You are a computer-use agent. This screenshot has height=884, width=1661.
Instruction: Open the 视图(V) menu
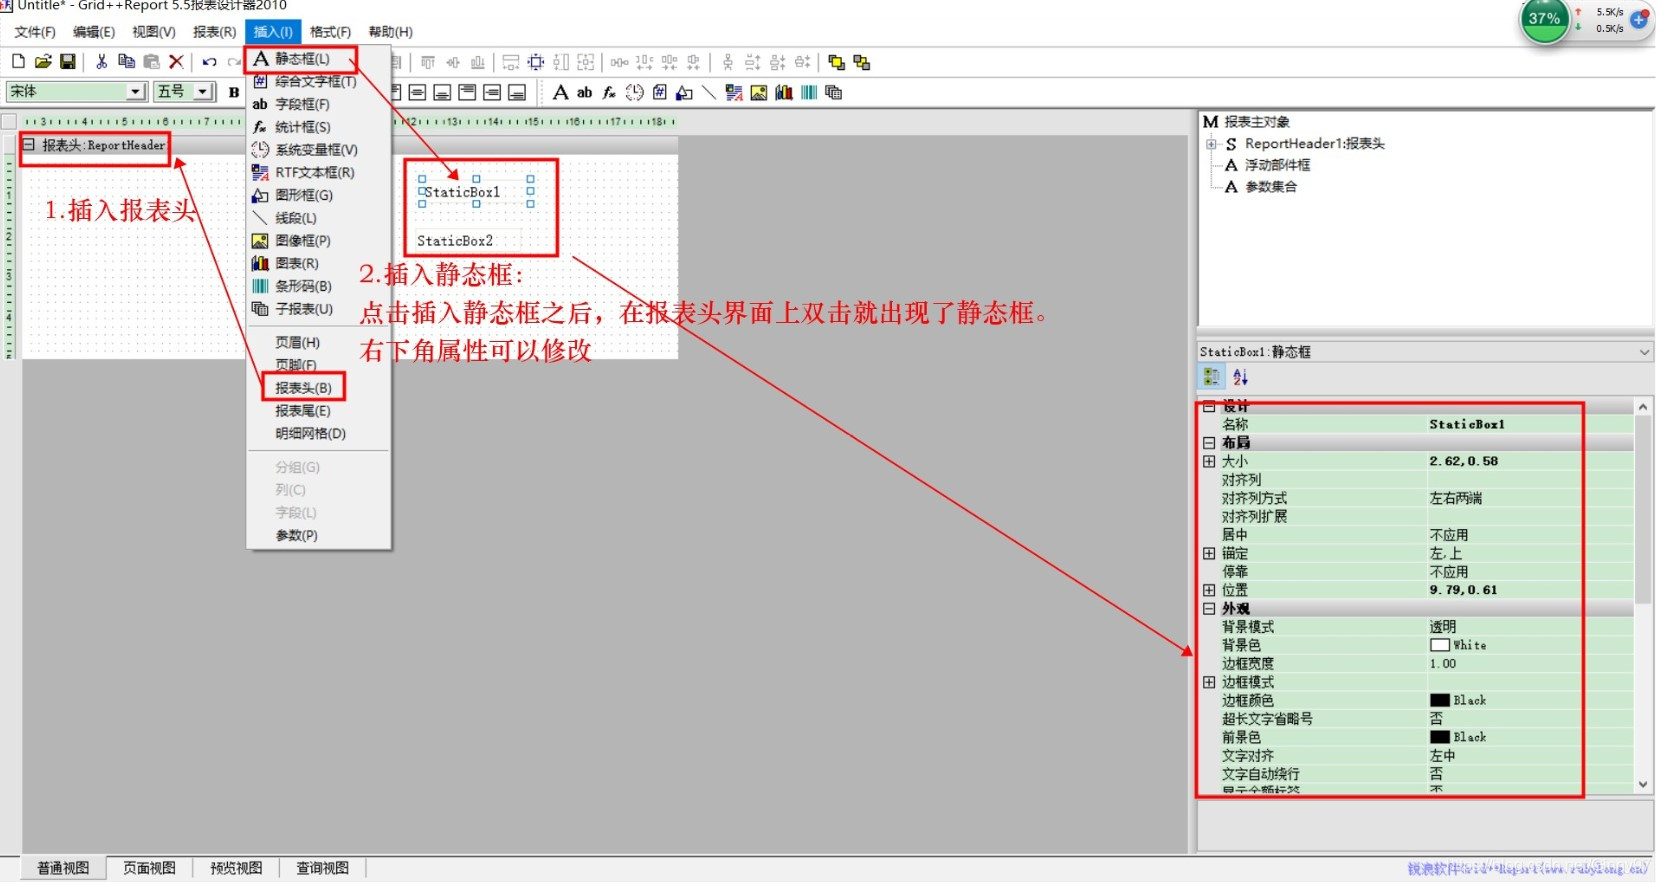pyautogui.click(x=154, y=32)
